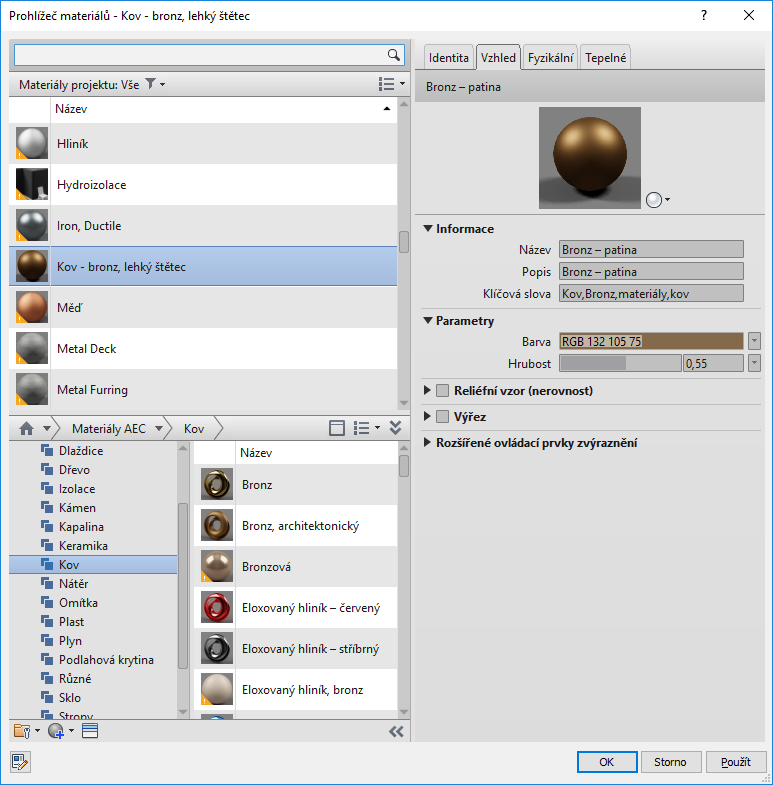
Task: Click the create new material icon
Action: pyautogui.click(x=56, y=731)
